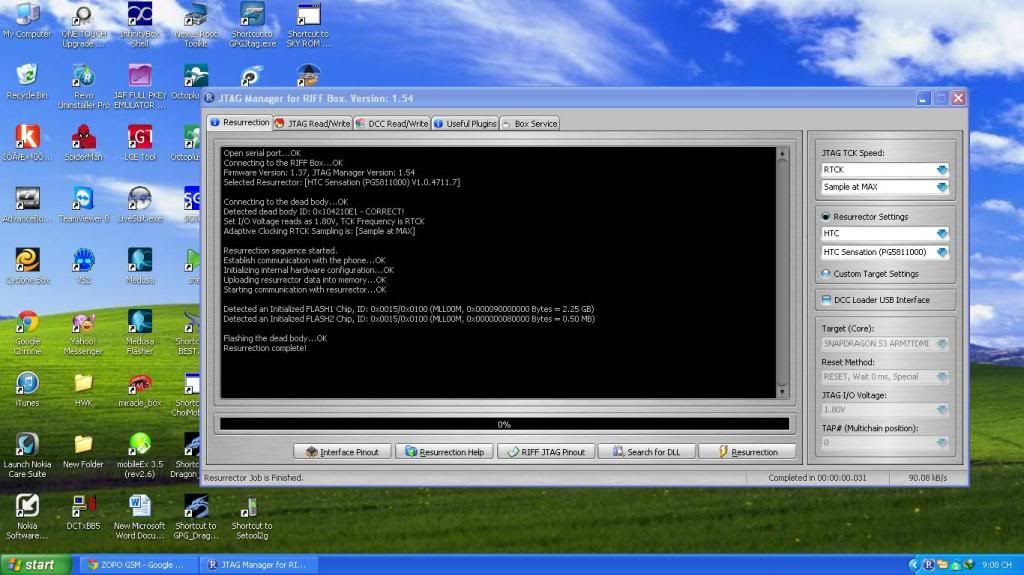Open the Nexus Root Toolkit icon
The image size is (1024, 575).
pyautogui.click(x=195, y=25)
